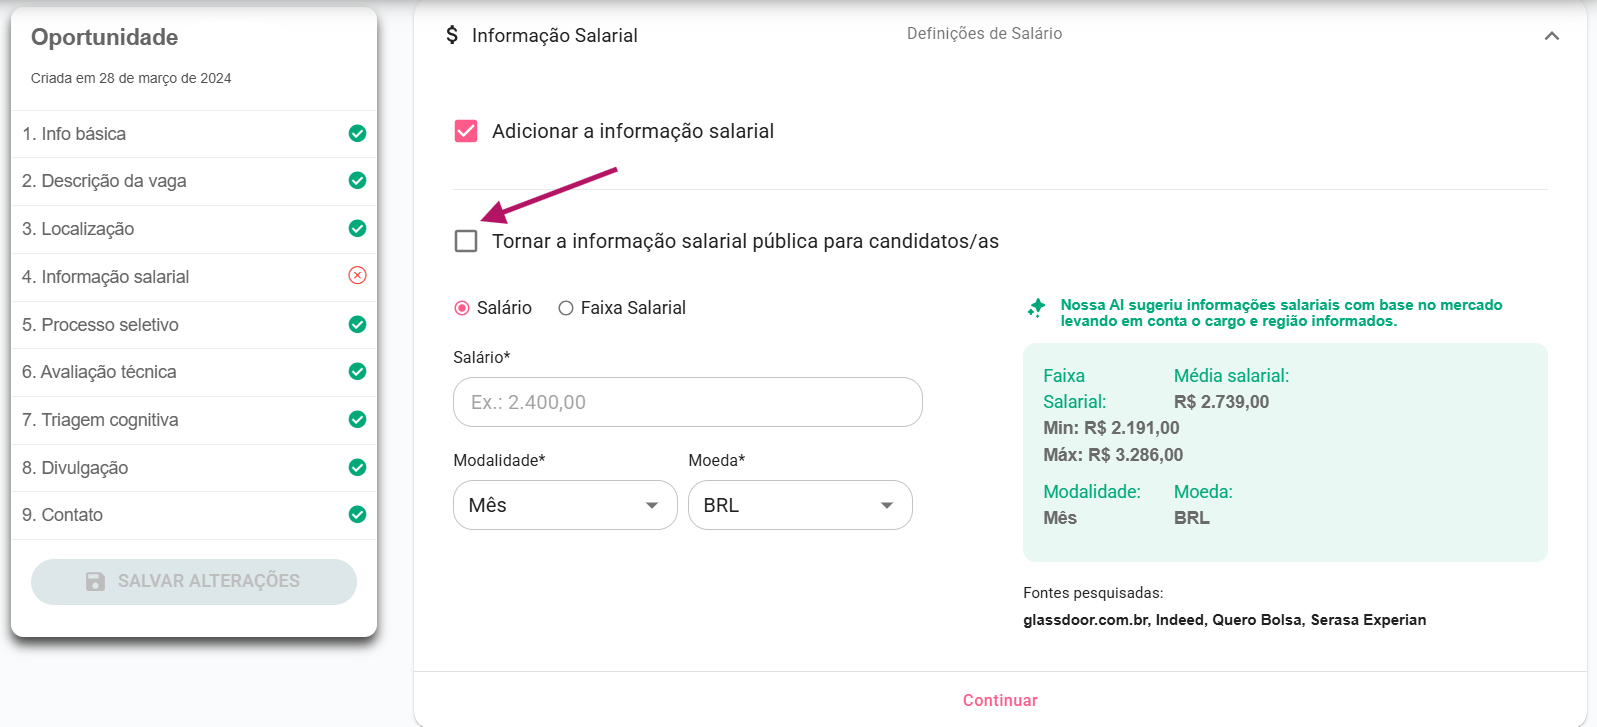Click into the Salário input field

point(687,402)
